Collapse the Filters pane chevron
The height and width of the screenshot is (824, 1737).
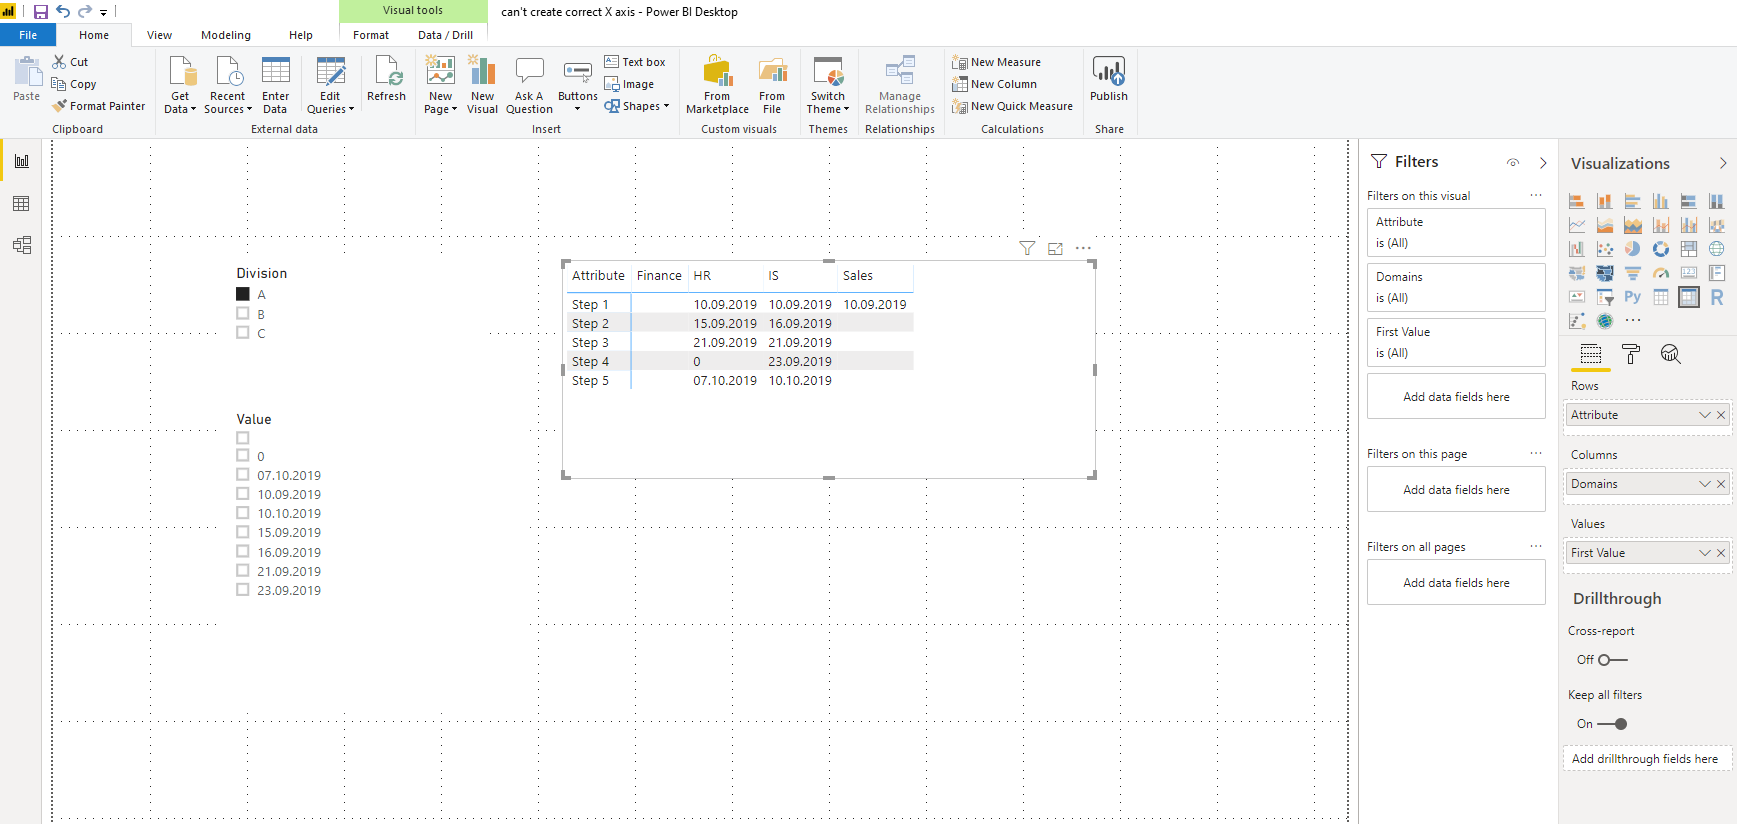(x=1543, y=162)
